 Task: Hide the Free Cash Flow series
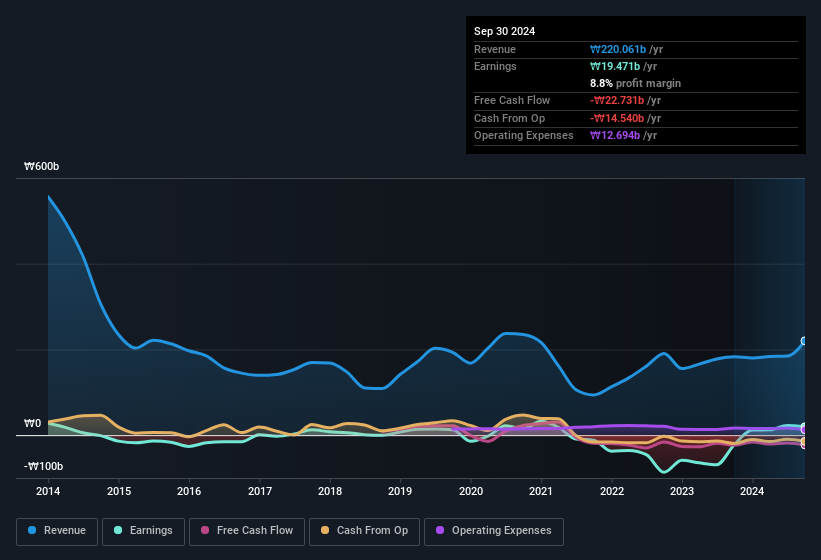247,530
